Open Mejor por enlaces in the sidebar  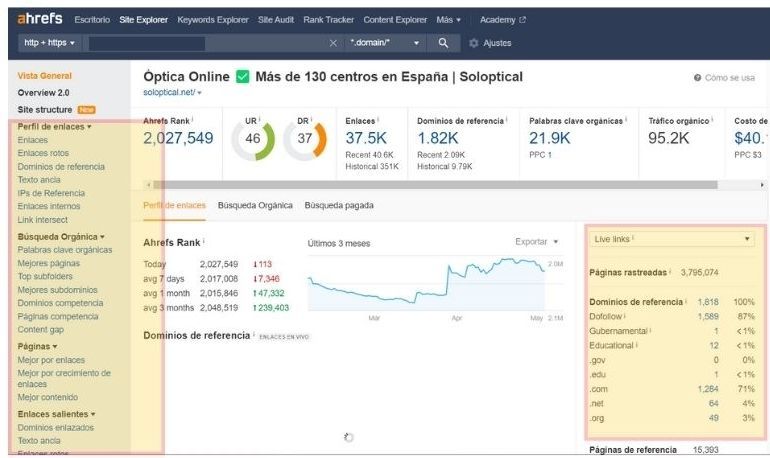pyautogui.click(x=51, y=360)
